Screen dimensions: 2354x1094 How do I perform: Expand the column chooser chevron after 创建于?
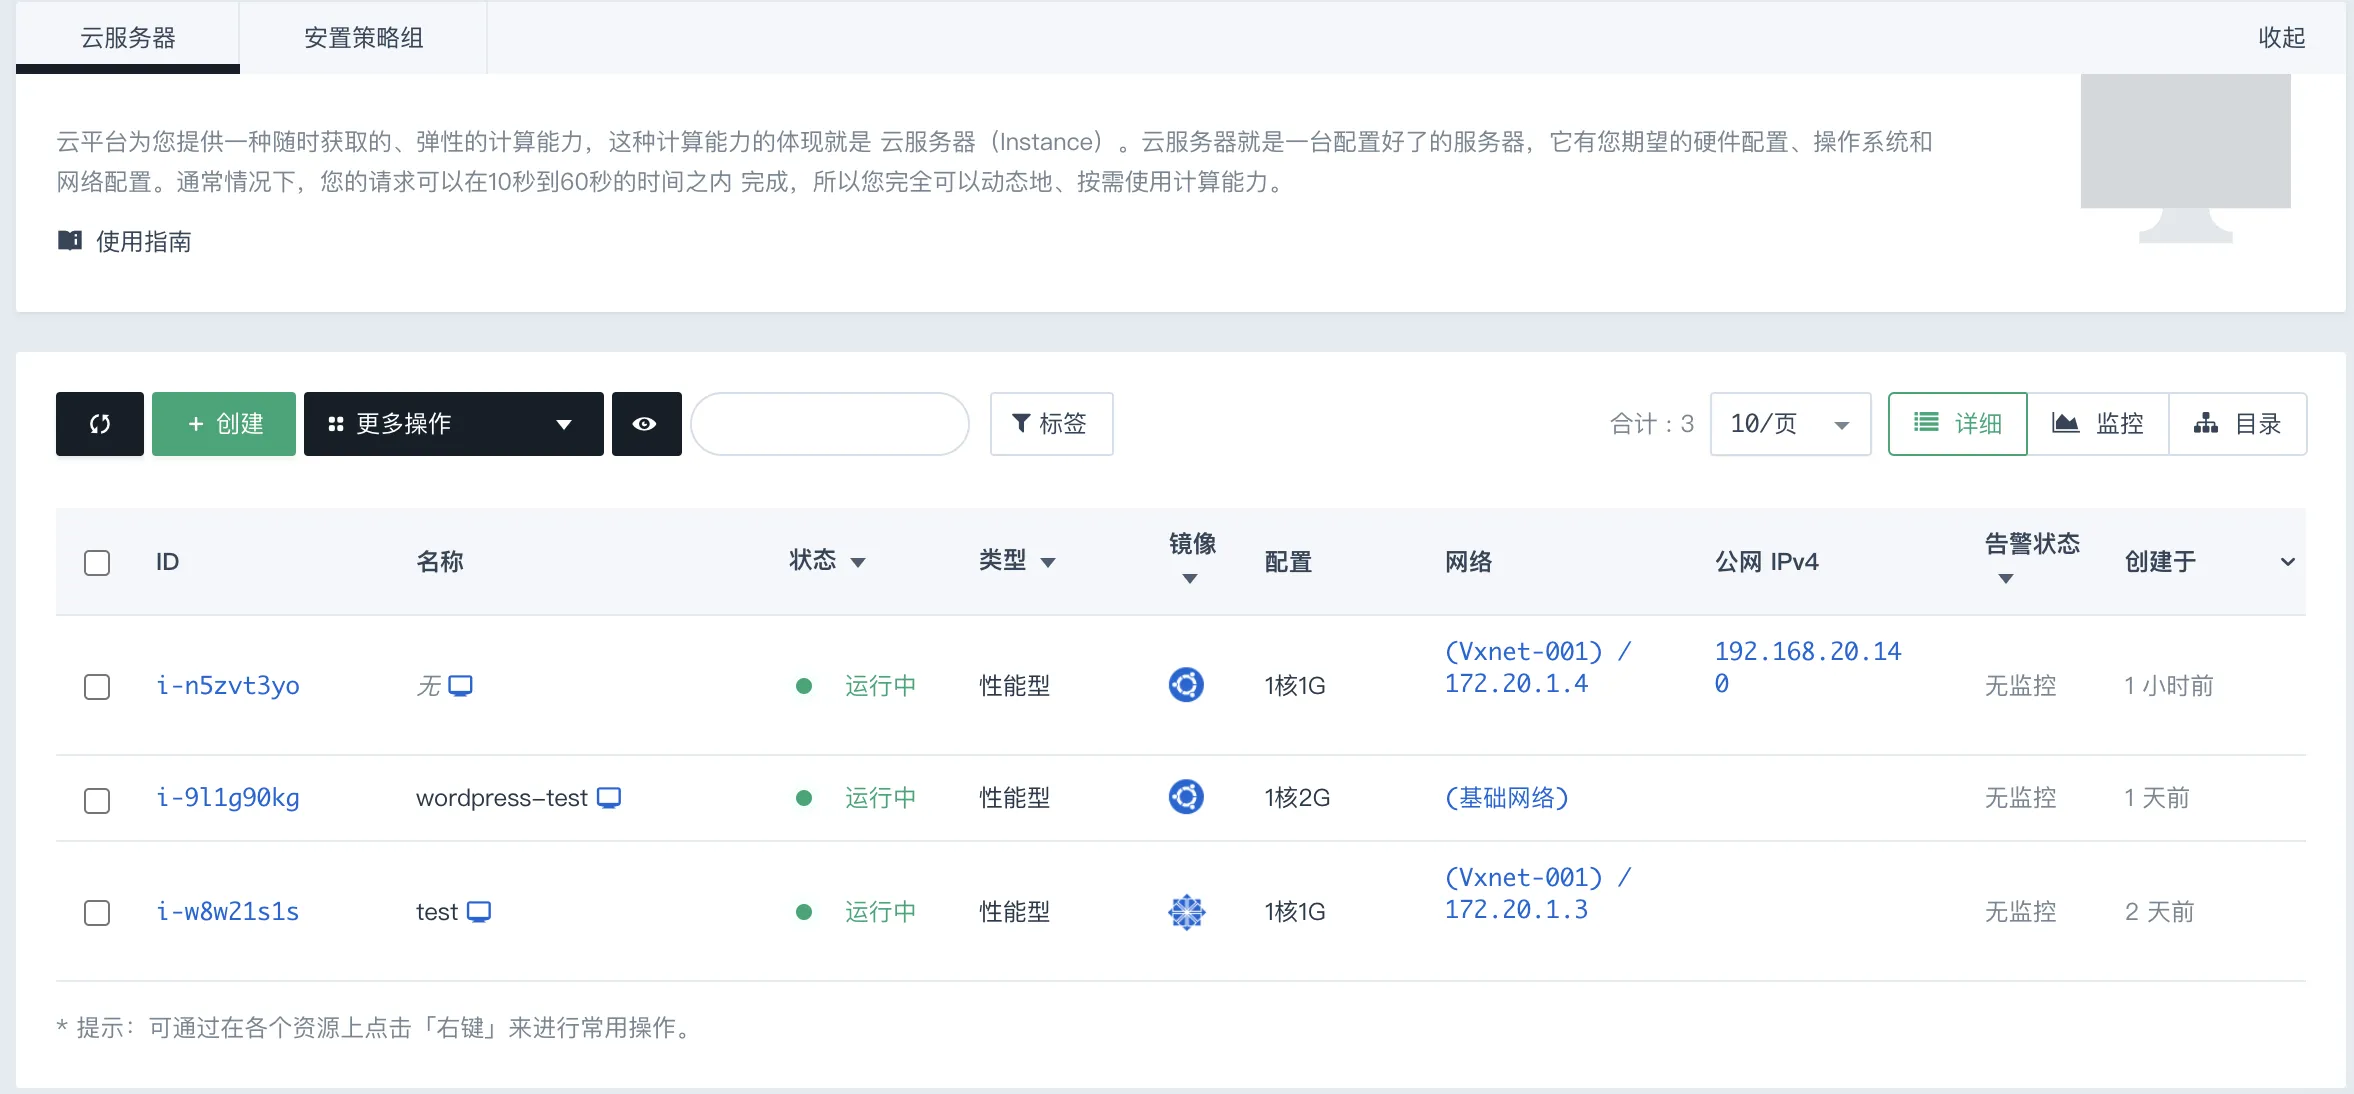[2287, 562]
